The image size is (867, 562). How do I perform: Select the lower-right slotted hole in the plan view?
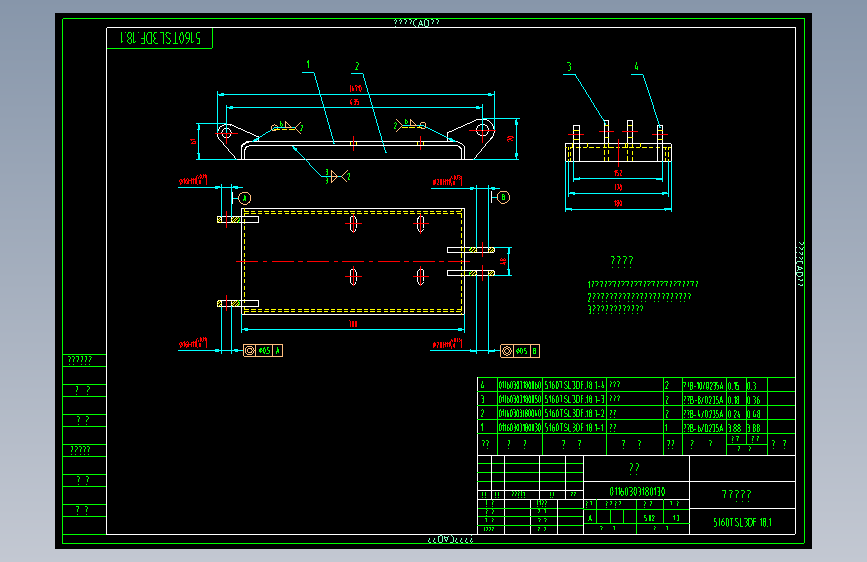click(420, 275)
